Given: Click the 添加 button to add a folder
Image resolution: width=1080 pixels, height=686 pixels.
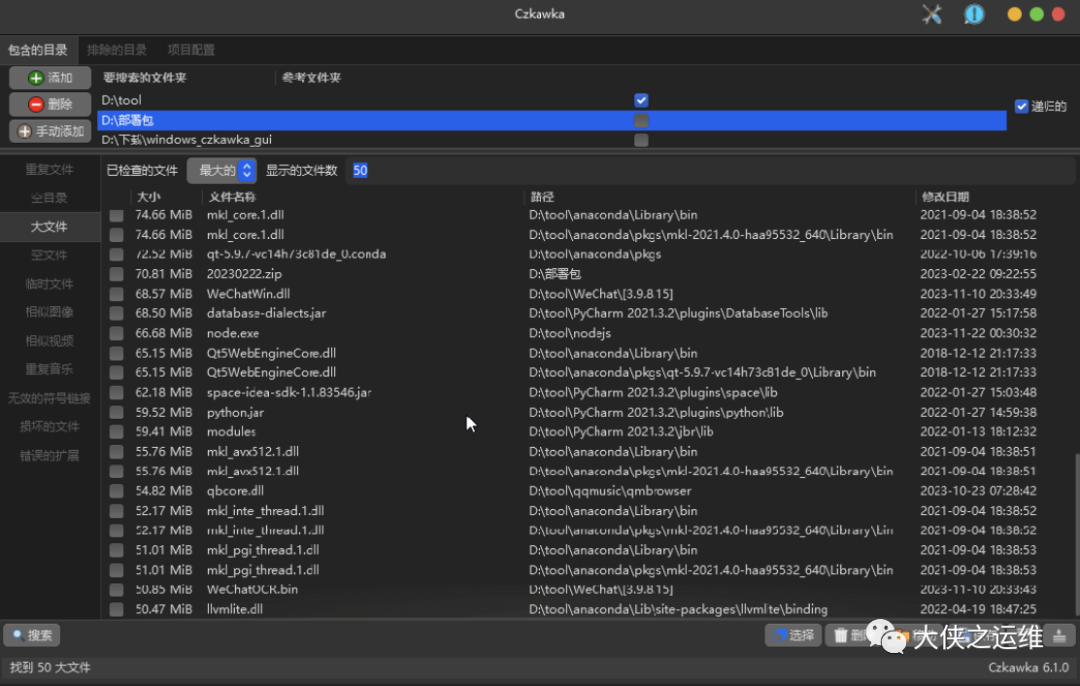Looking at the screenshot, I should click(x=50, y=78).
